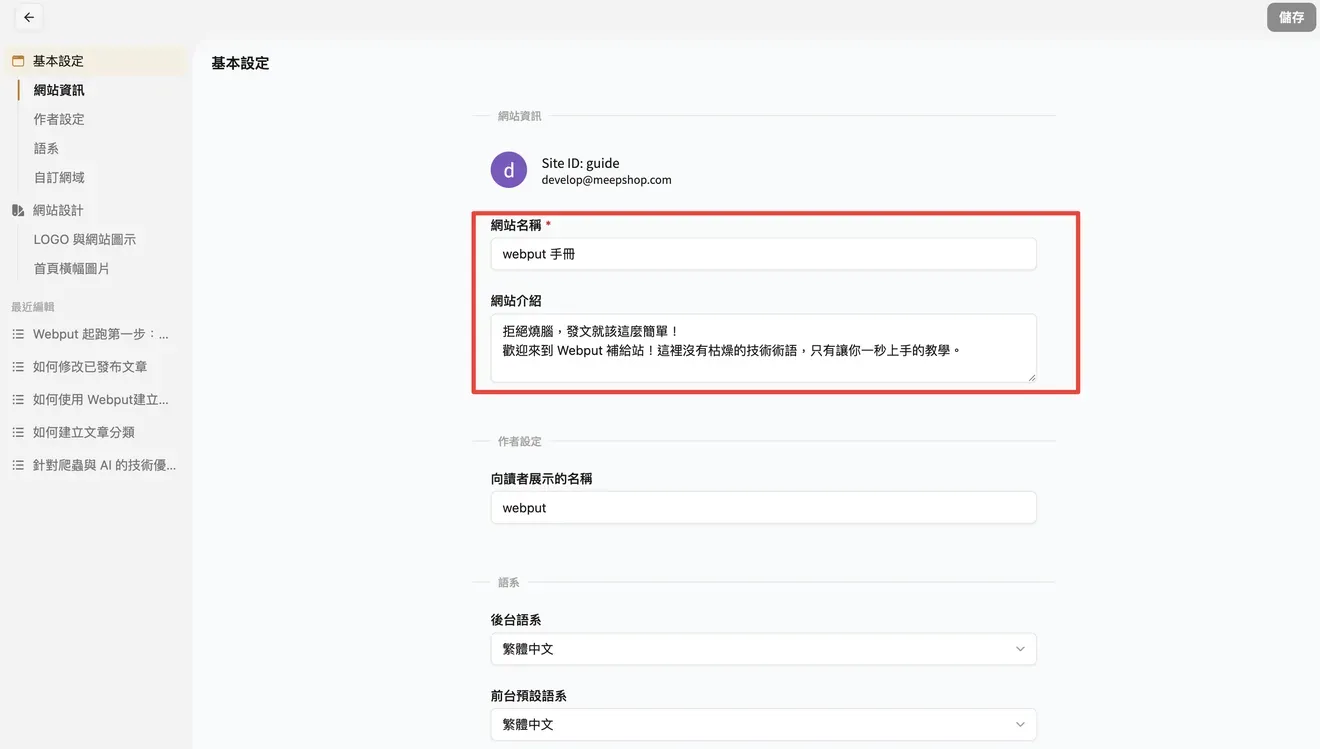
Task: Click list icon beside 針對爬蟲與 AI 的技術優
Action: click(x=18, y=465)
